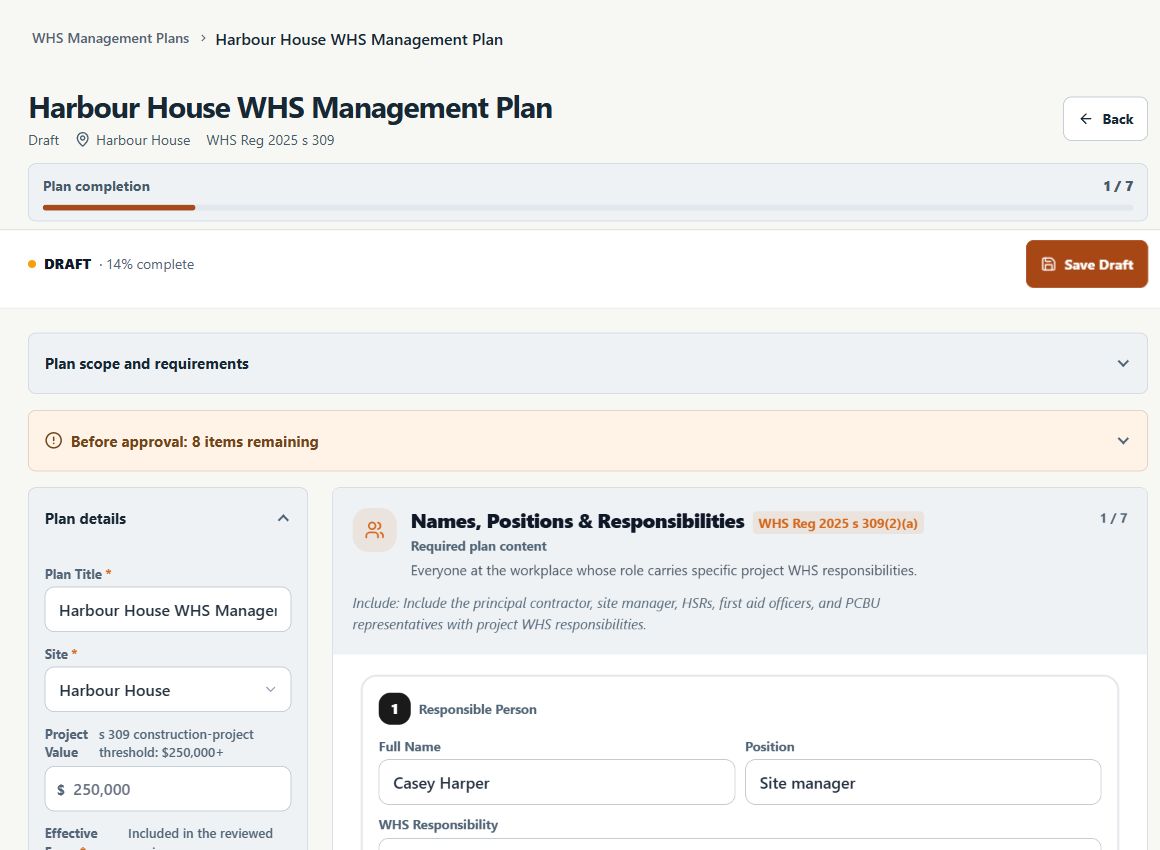Click the '14% complete' status text
The height and width of the screenshot is (850, 1160).
pyautogui.click(x=150, y=264)
